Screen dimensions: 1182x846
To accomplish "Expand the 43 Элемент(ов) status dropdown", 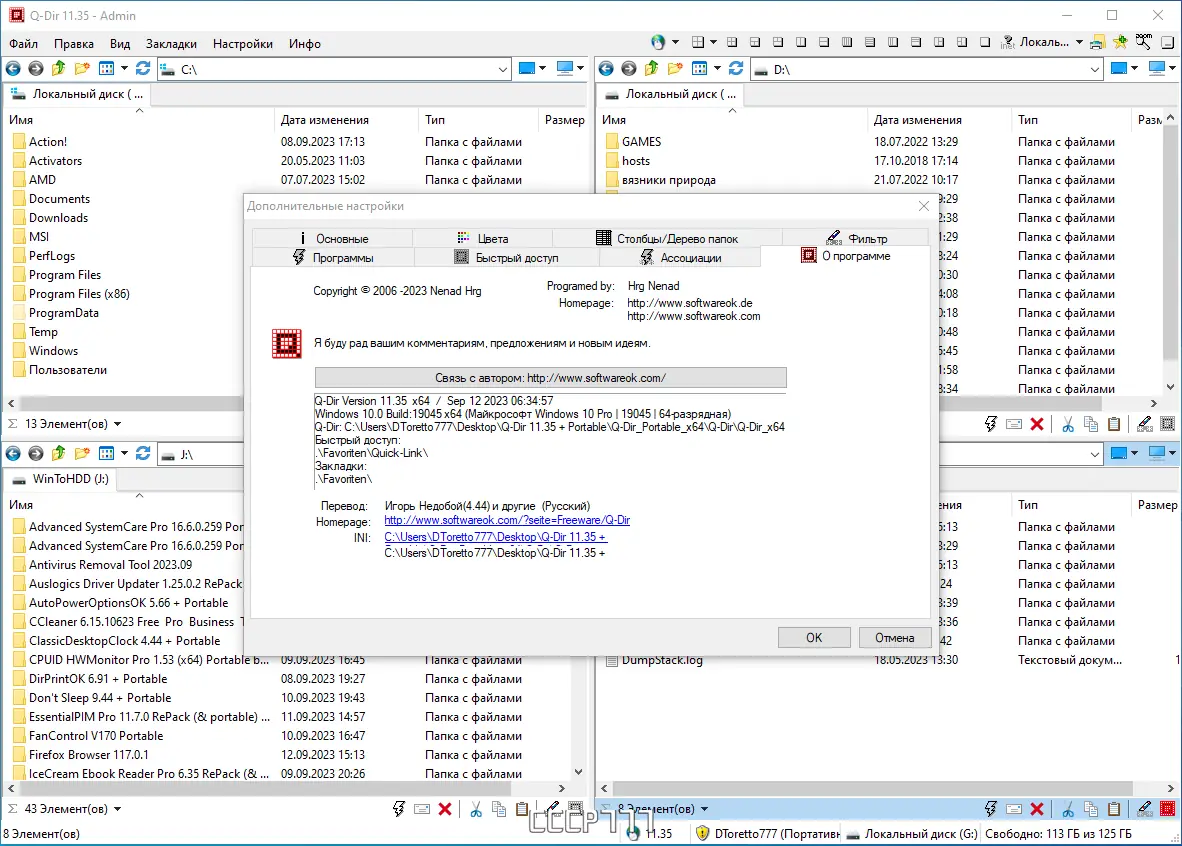I will (x=118, y=809).
